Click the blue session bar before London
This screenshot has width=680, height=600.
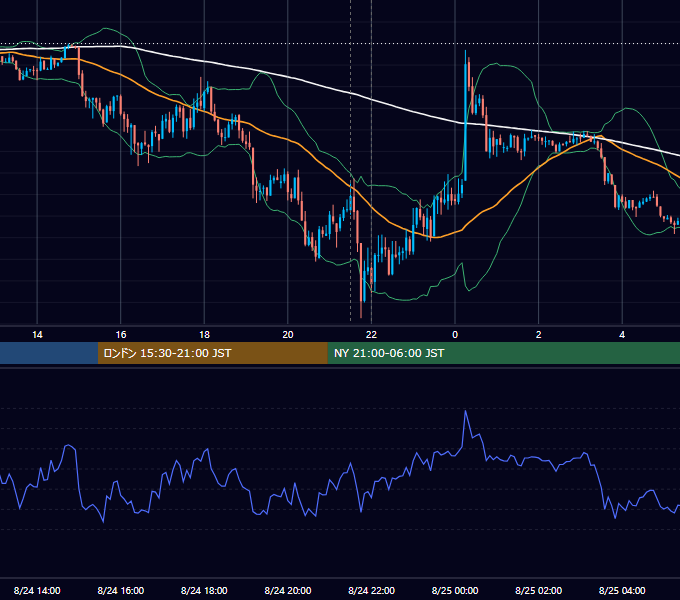click(49, 353)
